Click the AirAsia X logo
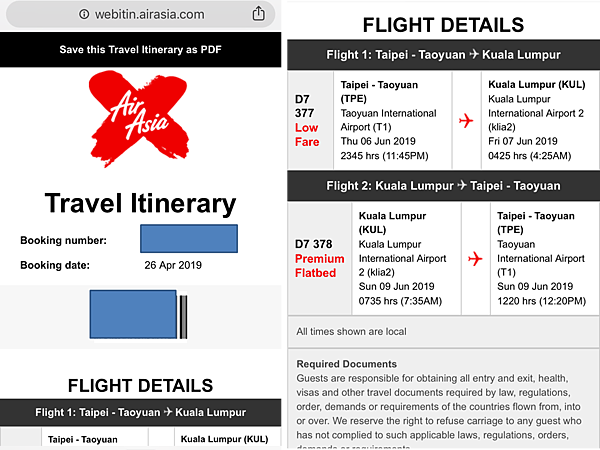The height and width of the screenshot is (450, 600). tap(140, 118)
